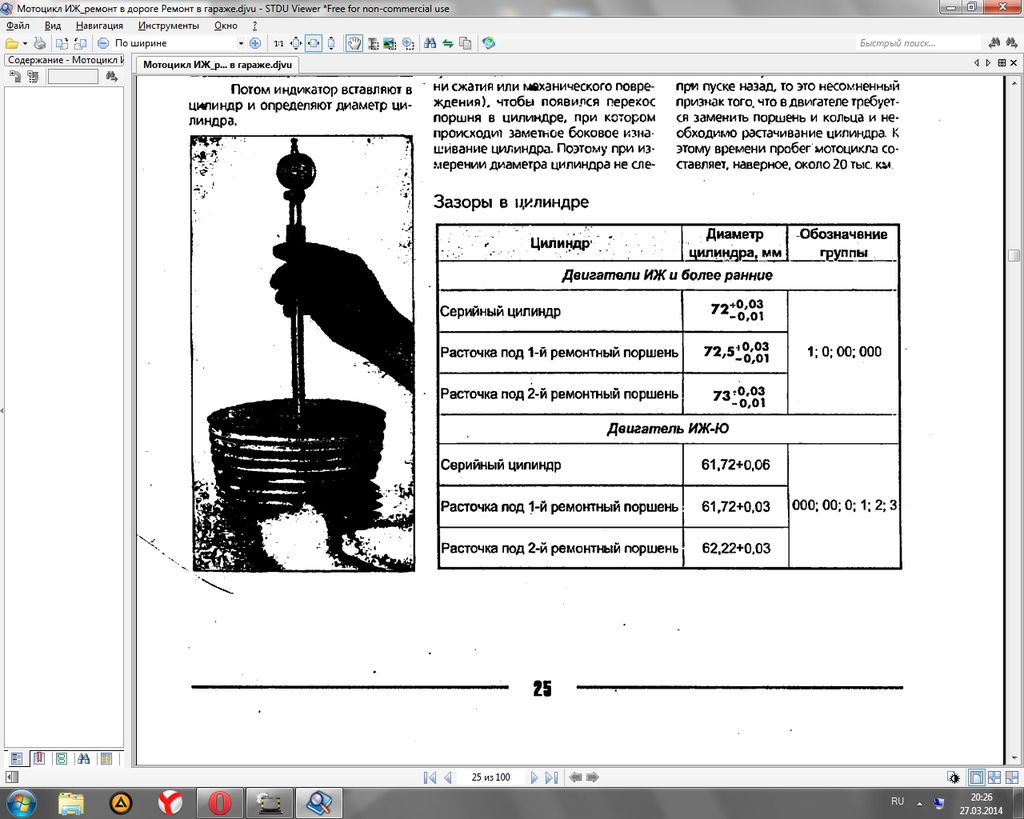Select the 'Мотоцикл ИЖ_р... в гараже.djvu' tab

pyautogui.click(x=218, y=64)
